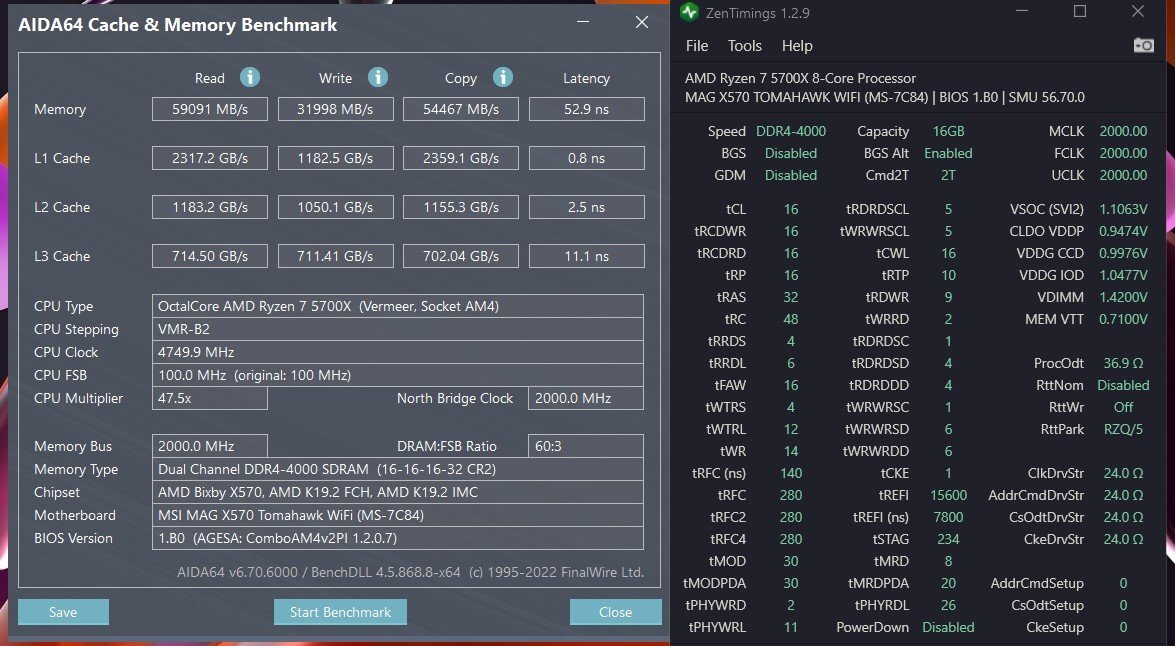This screenshot has height=646, width=1175.
Task: Click the CPU Multiplier field 47.5x
Action: [210, 398]
